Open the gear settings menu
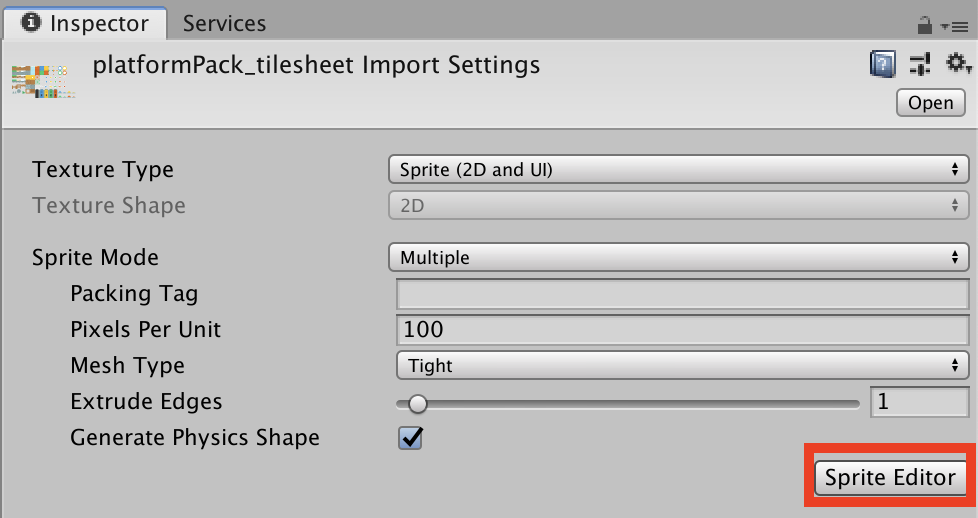 click(958, 65)
